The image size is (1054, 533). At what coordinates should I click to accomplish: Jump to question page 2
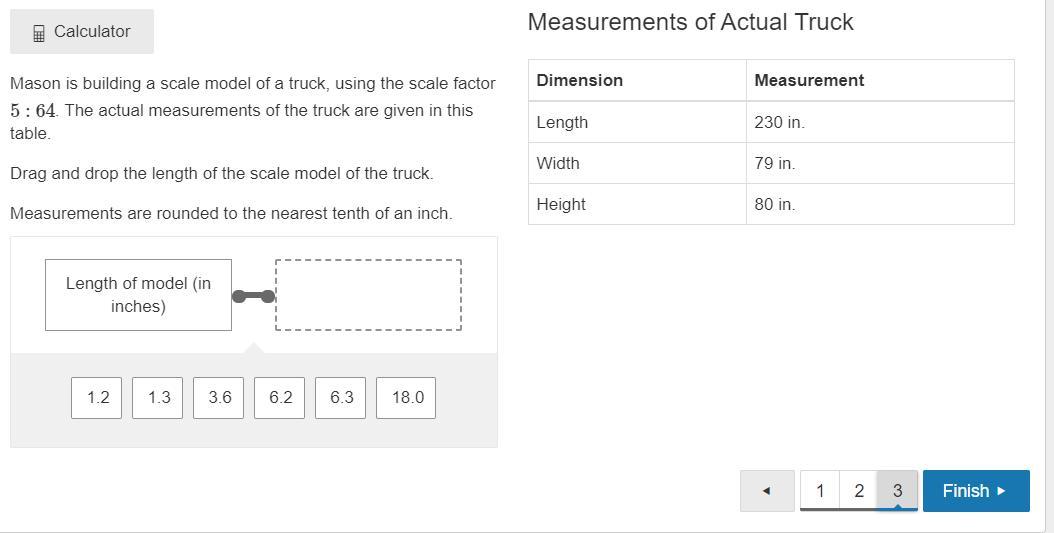point(858,491)
